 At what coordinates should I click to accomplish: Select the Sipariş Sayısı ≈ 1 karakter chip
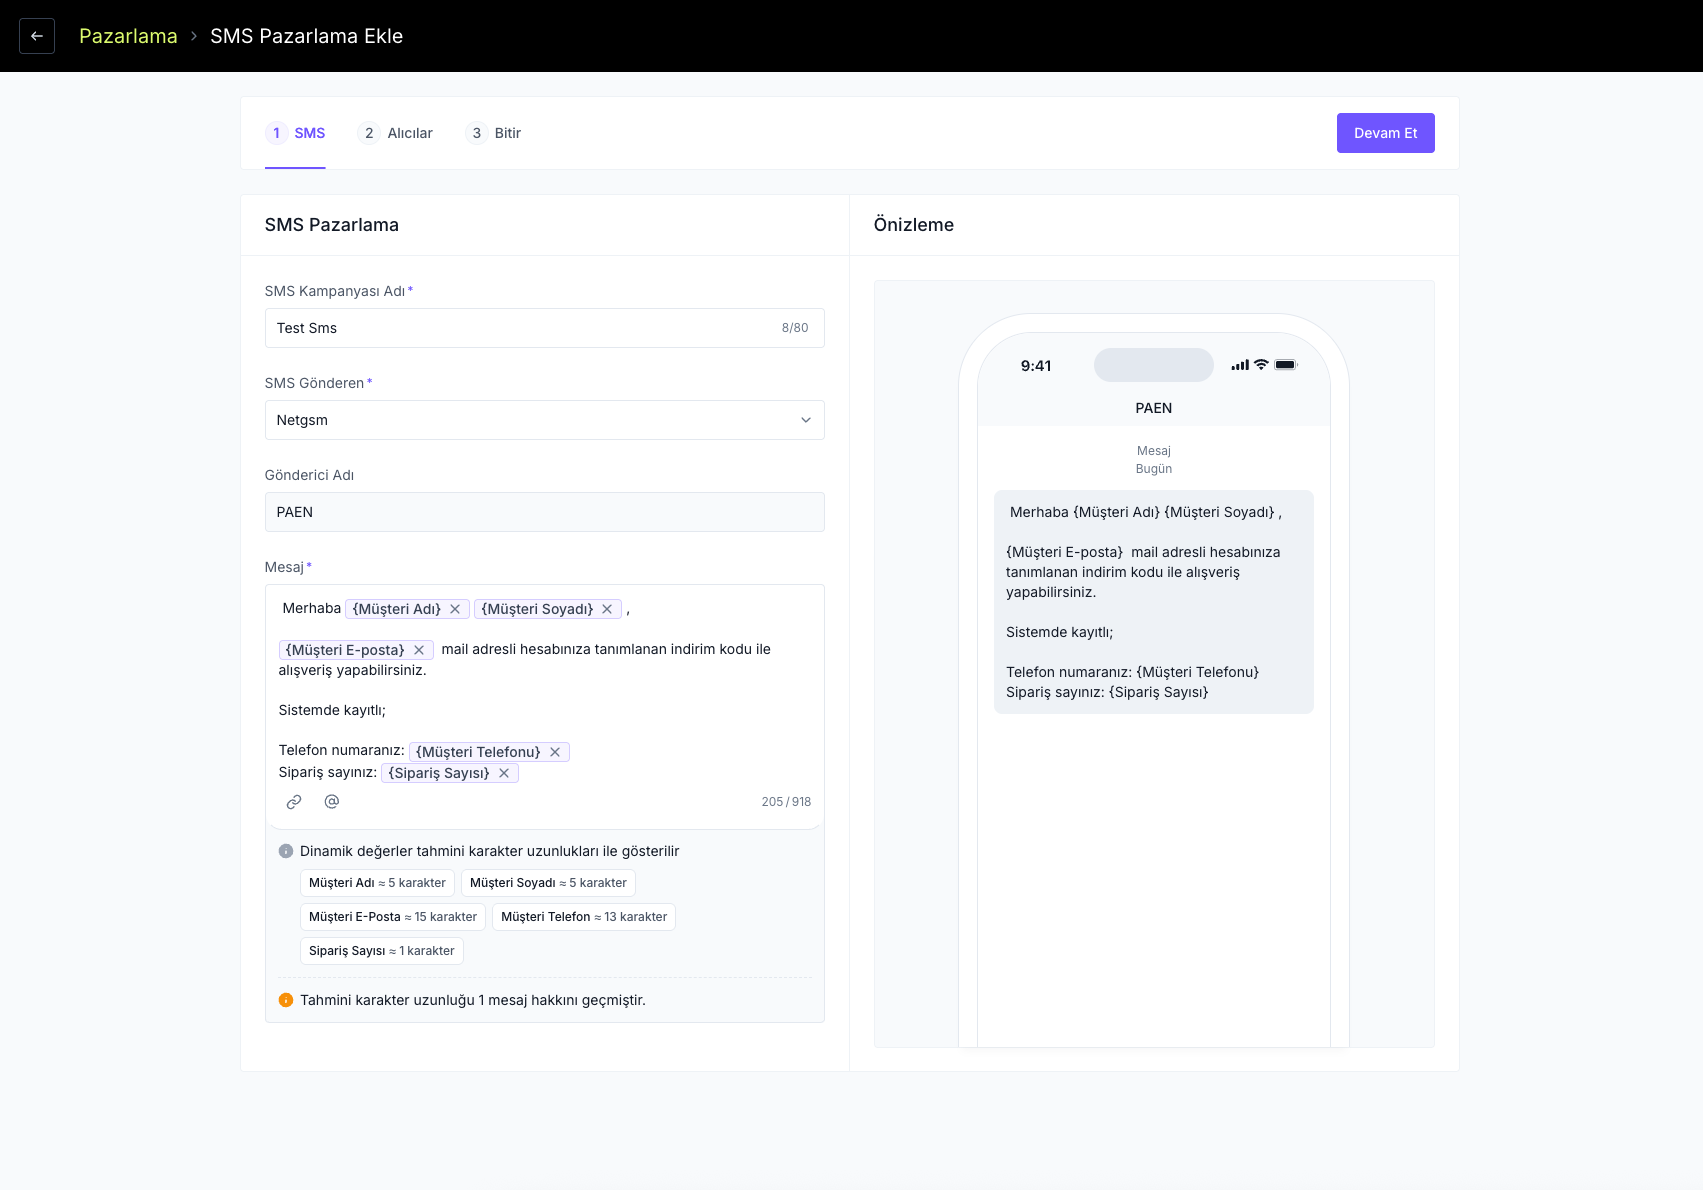tap(382, 951)
